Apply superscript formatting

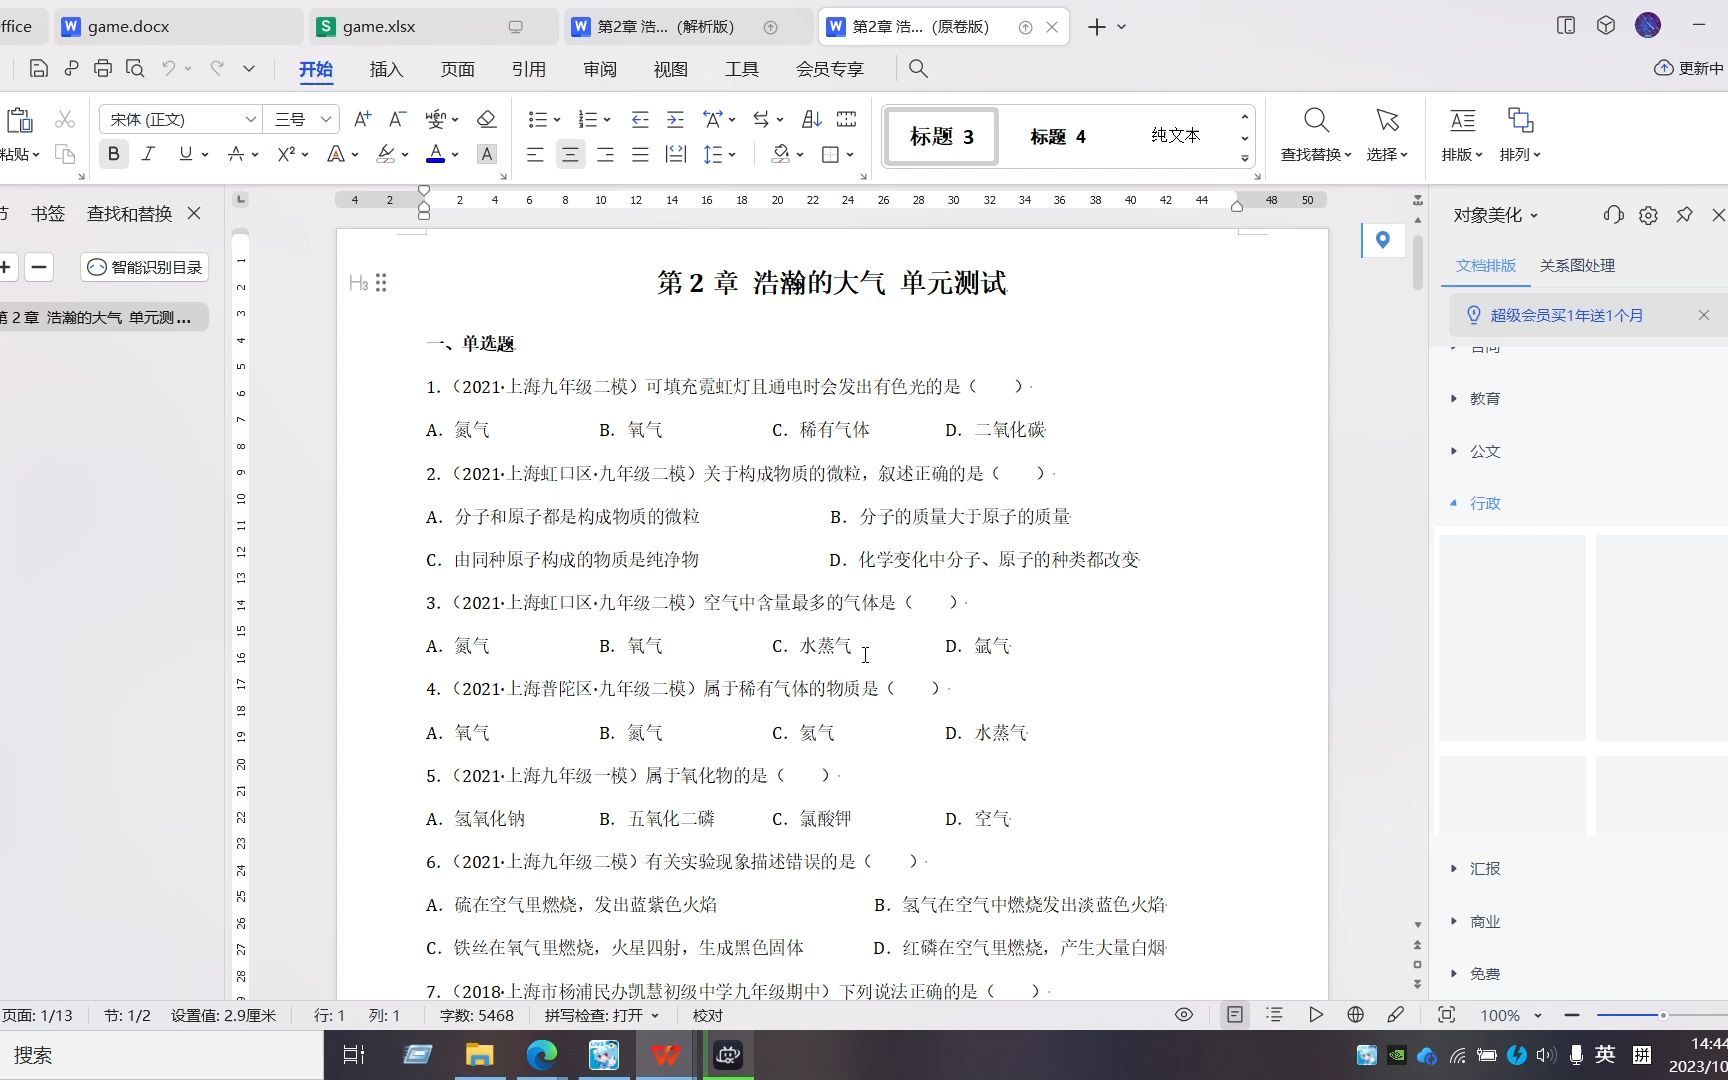[285, 154]
